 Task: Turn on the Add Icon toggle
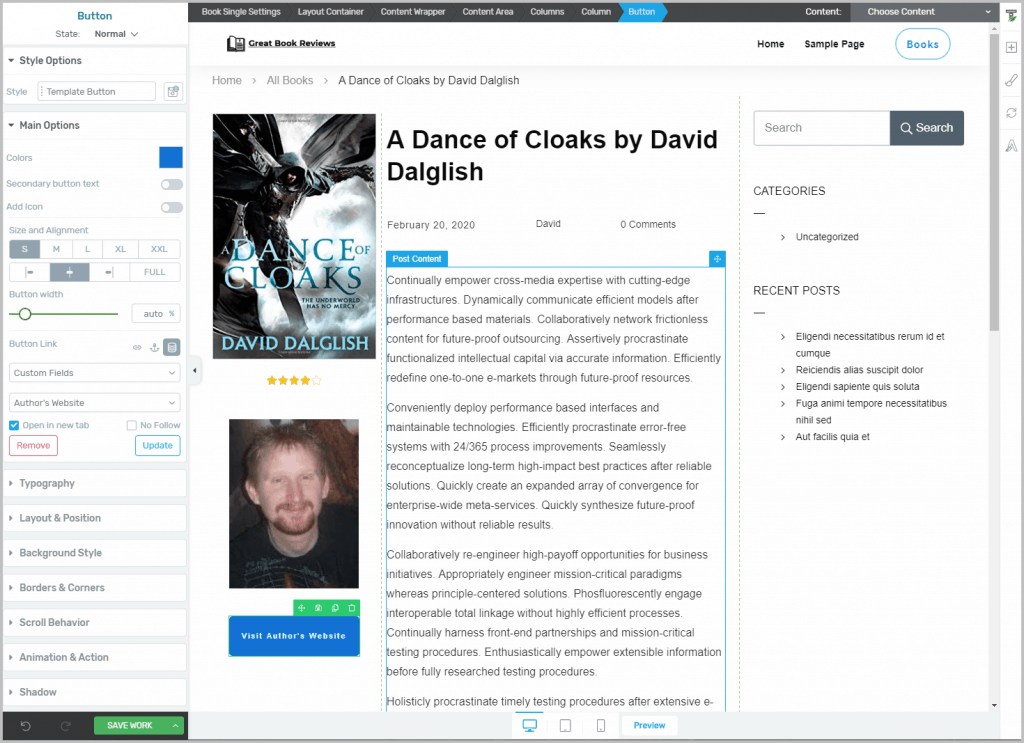click(x=172, y=207)
